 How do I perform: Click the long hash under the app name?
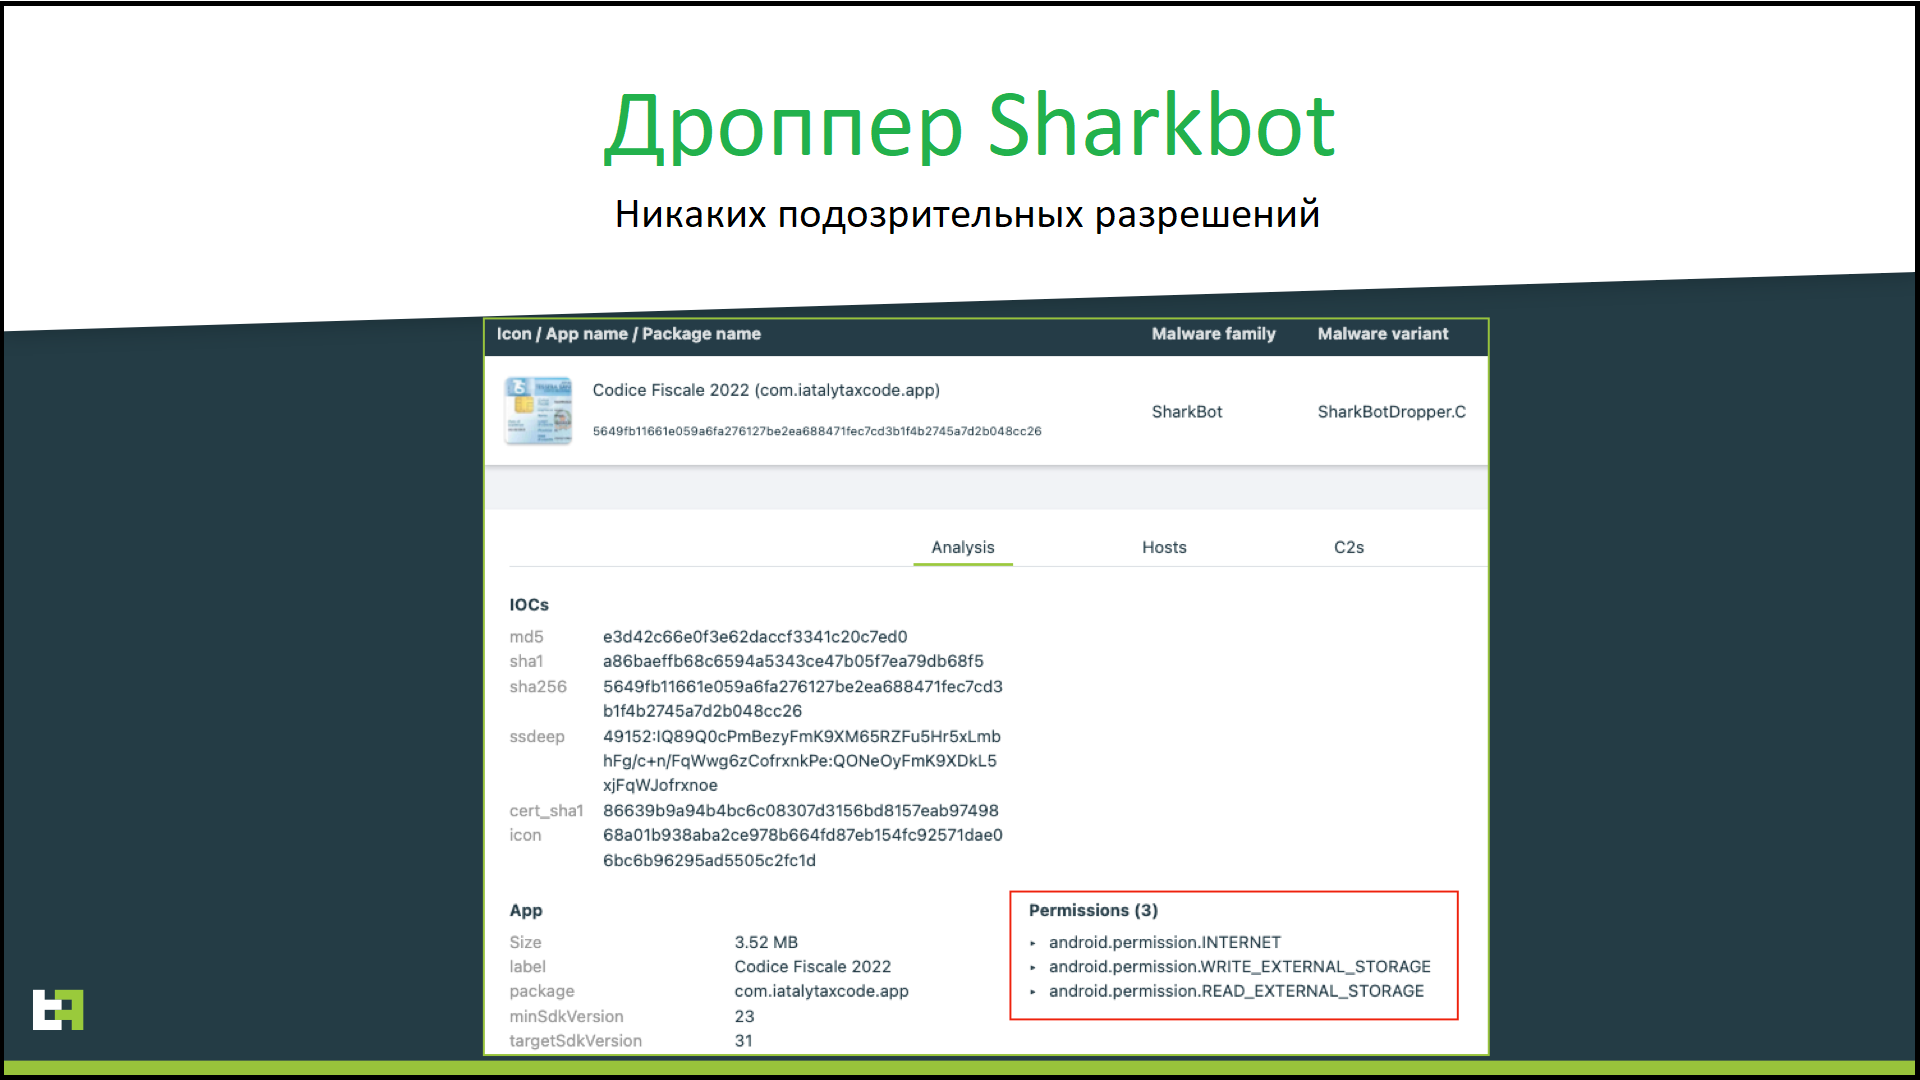pos(817,431)
